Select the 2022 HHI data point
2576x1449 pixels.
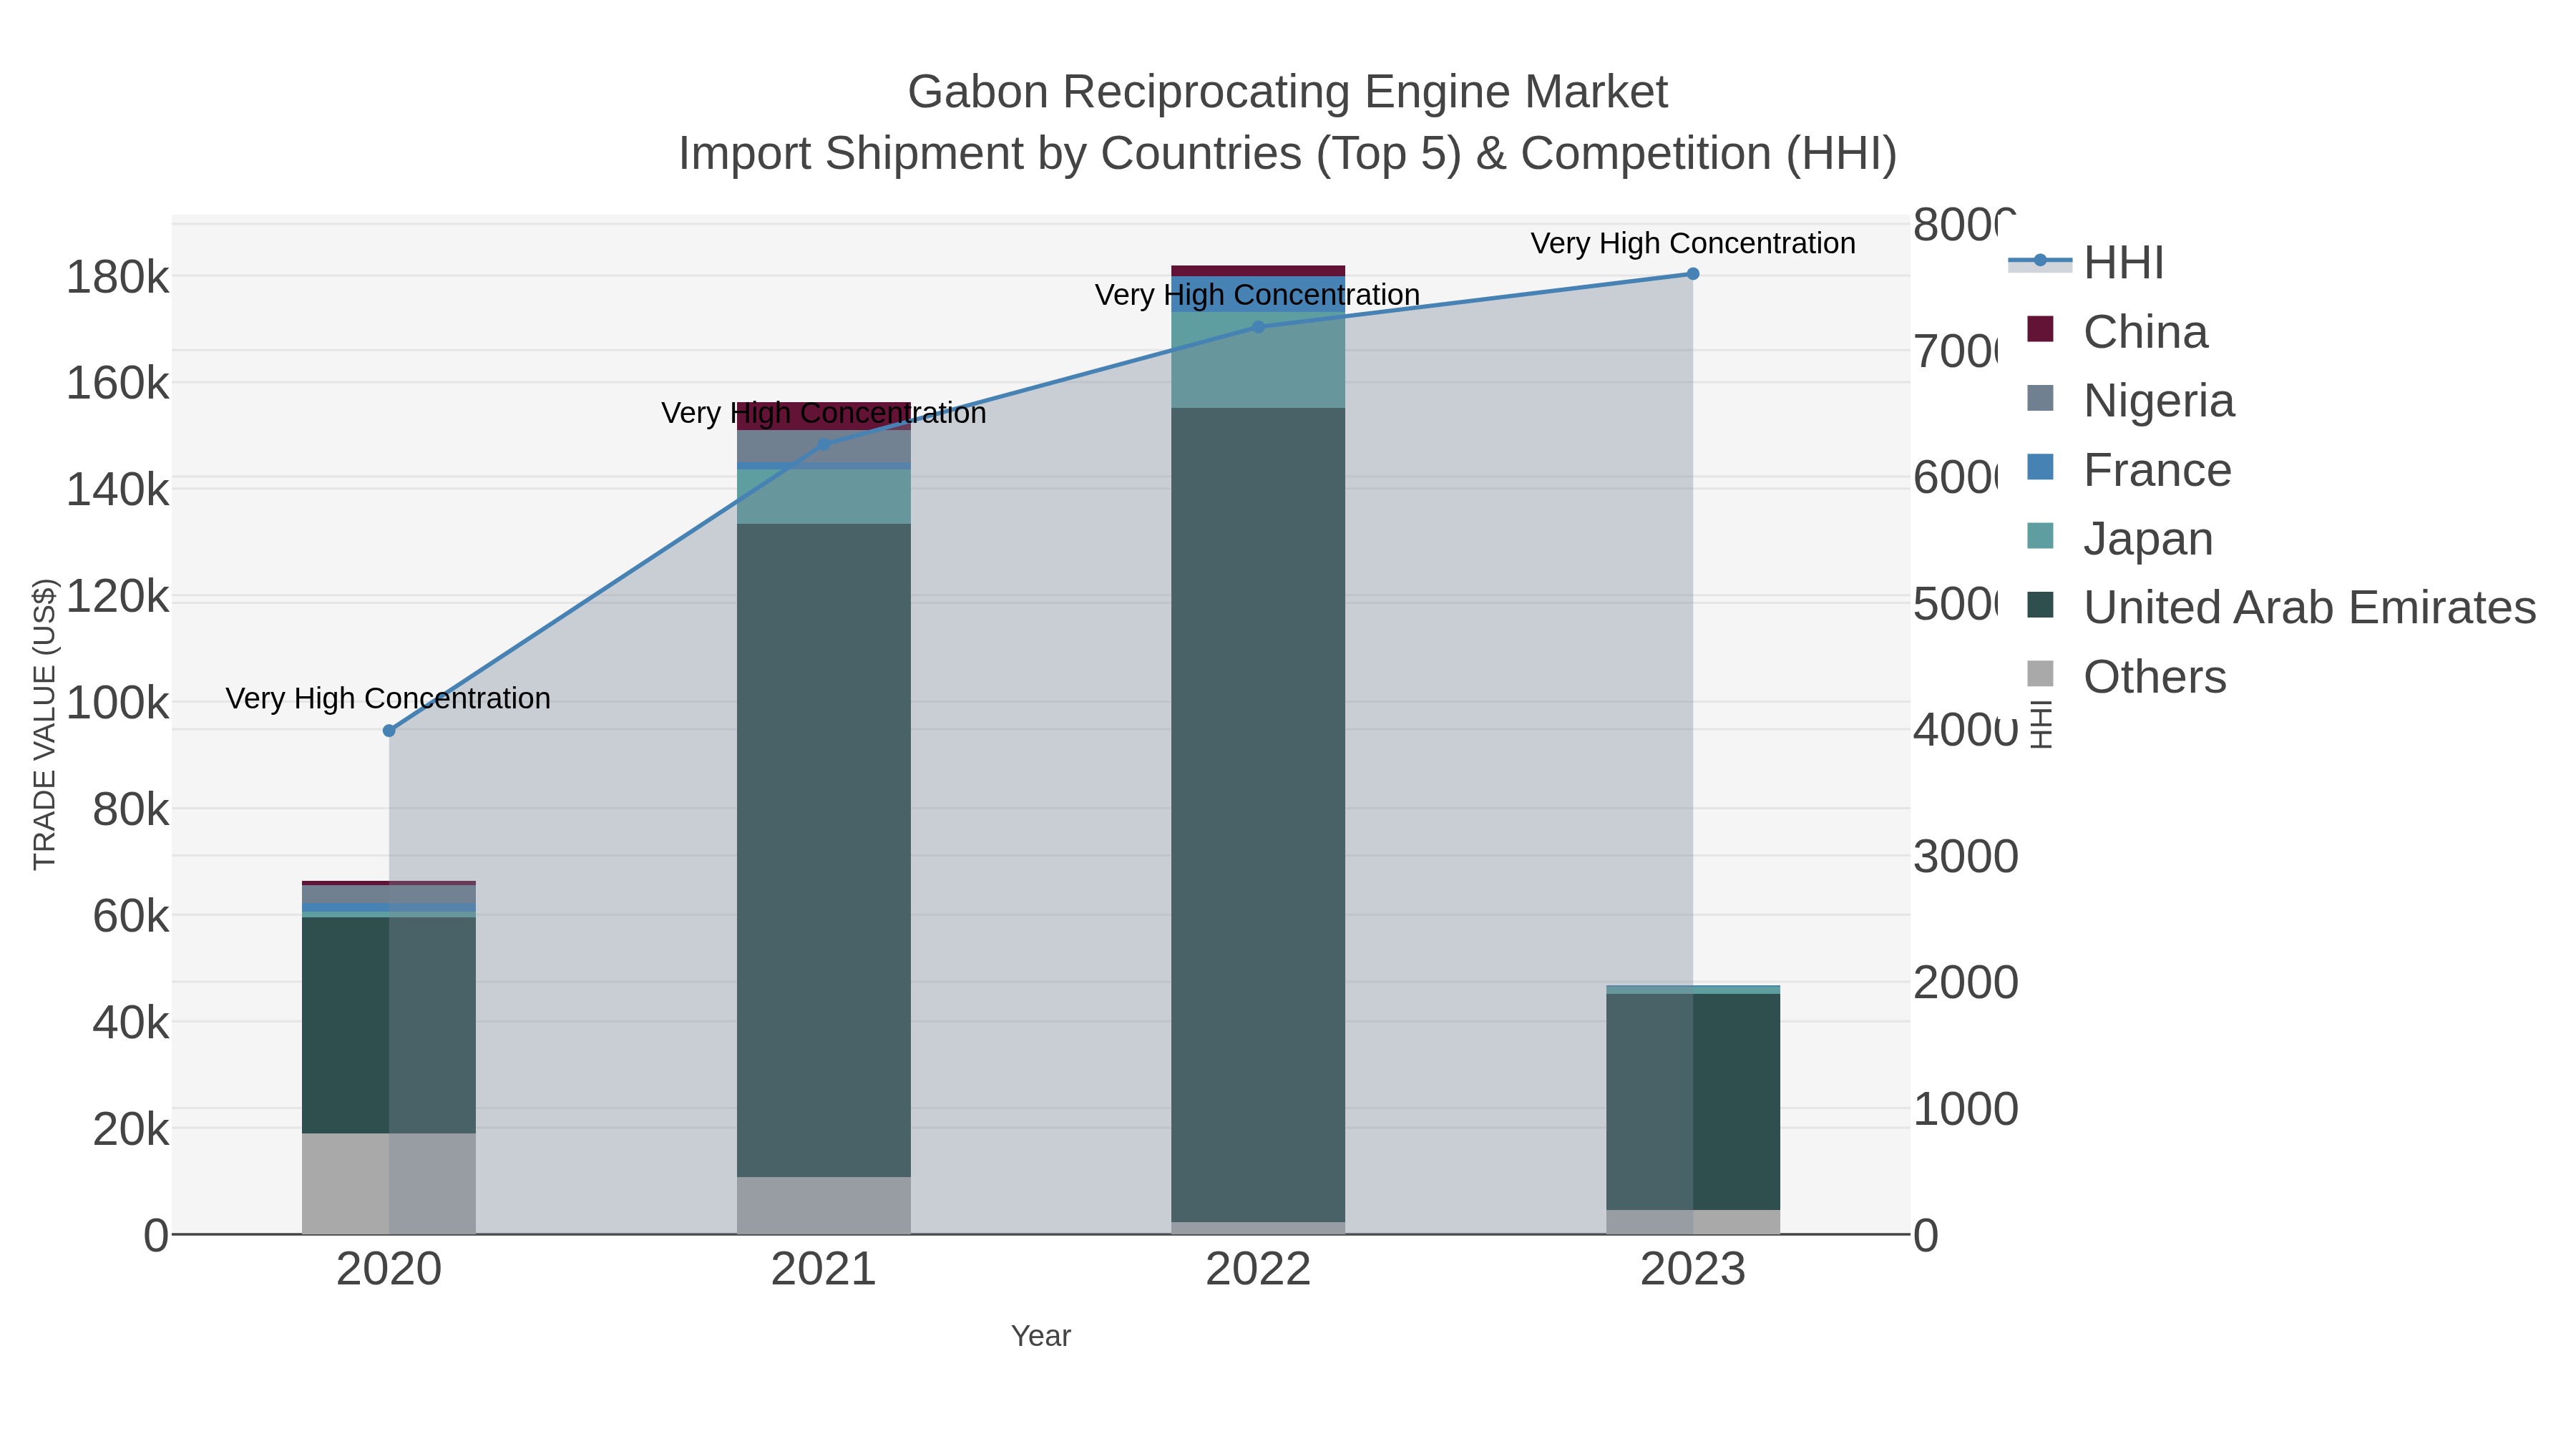coord(1258,327)
